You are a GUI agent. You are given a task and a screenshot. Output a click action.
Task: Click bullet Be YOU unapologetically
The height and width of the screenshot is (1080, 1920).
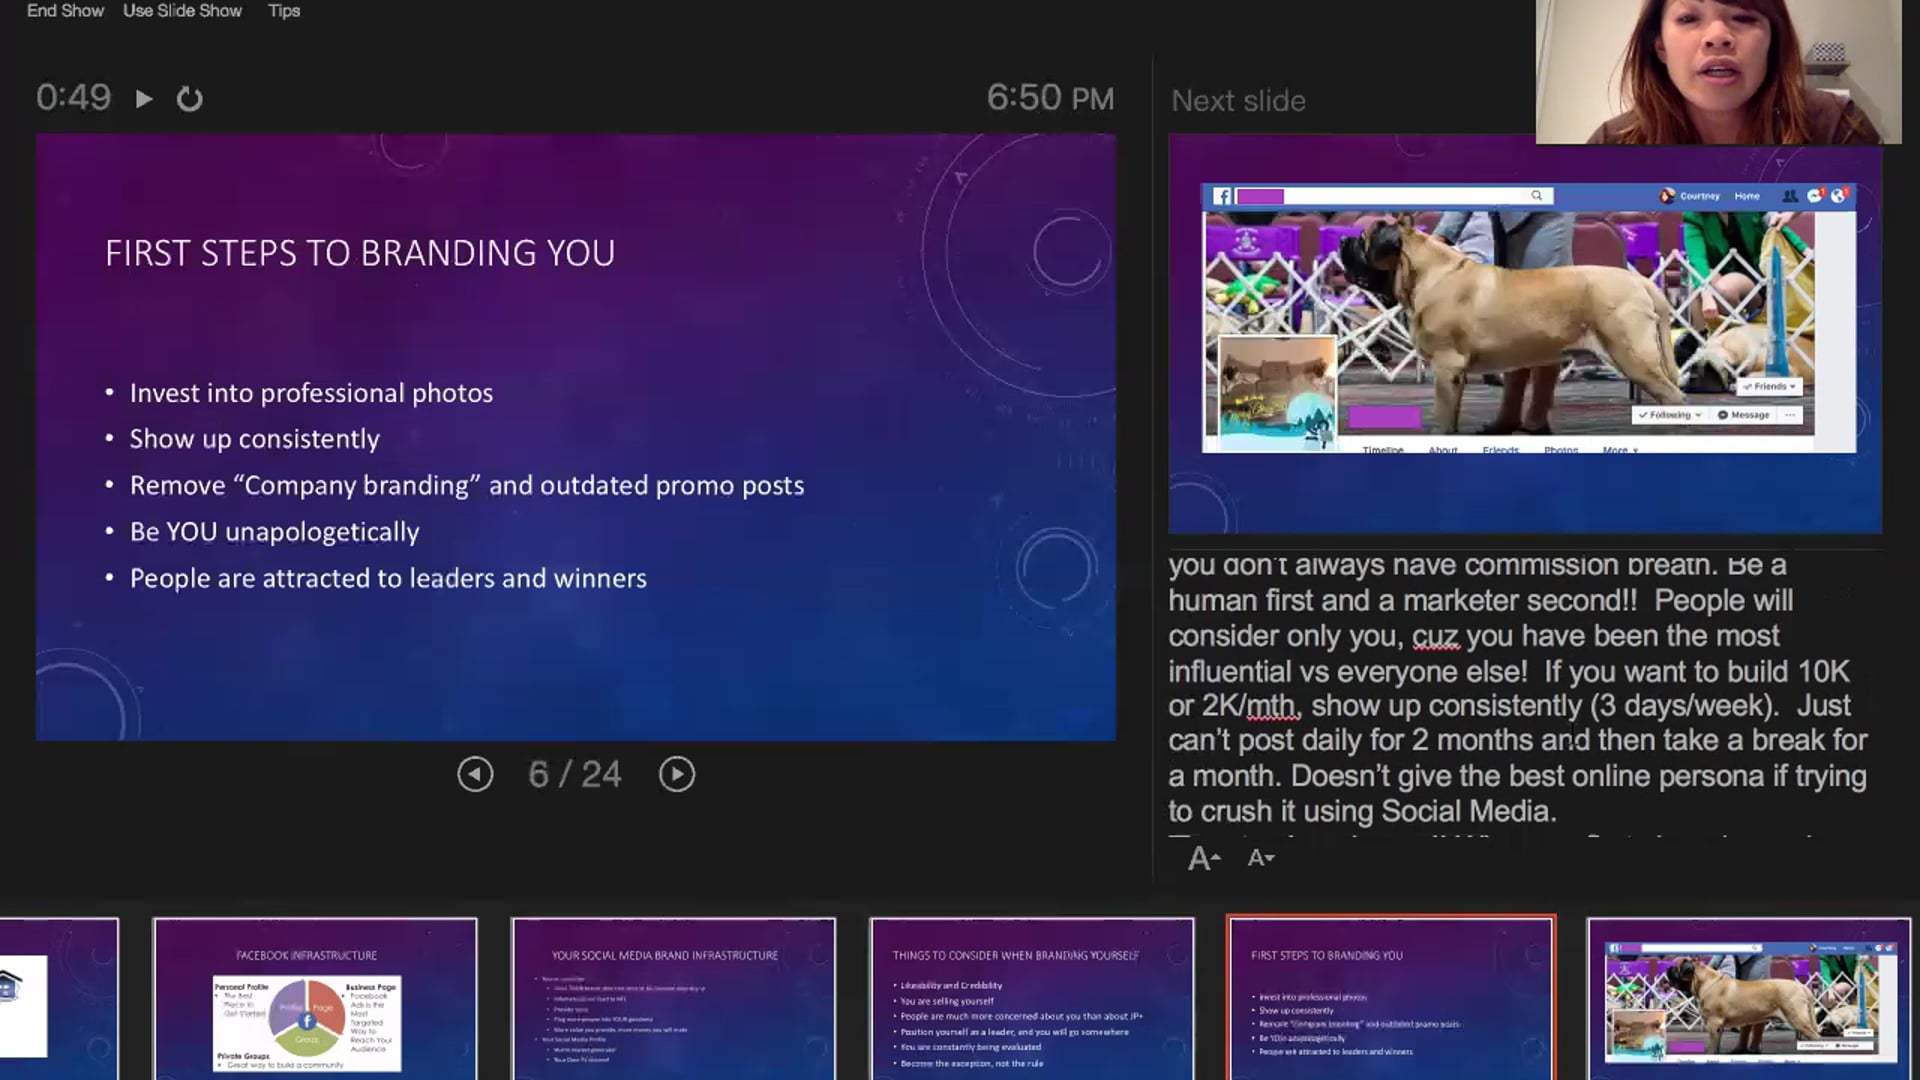click(274, 532)
